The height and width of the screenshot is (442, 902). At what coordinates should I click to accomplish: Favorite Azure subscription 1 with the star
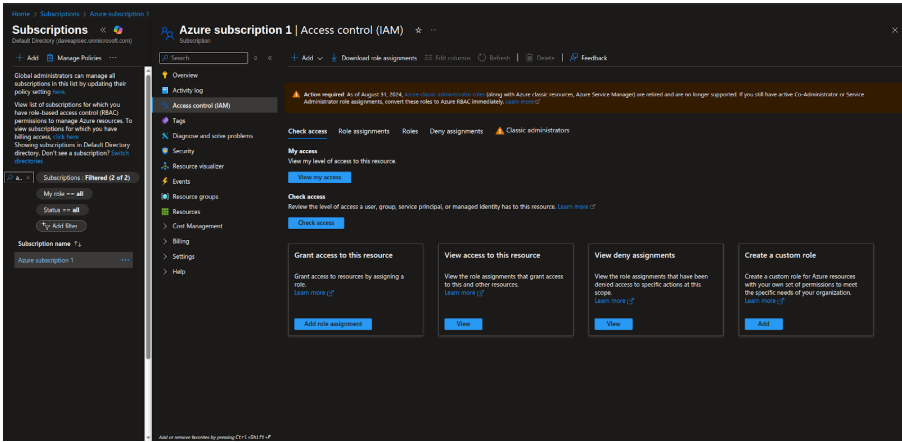coord(418,30)
